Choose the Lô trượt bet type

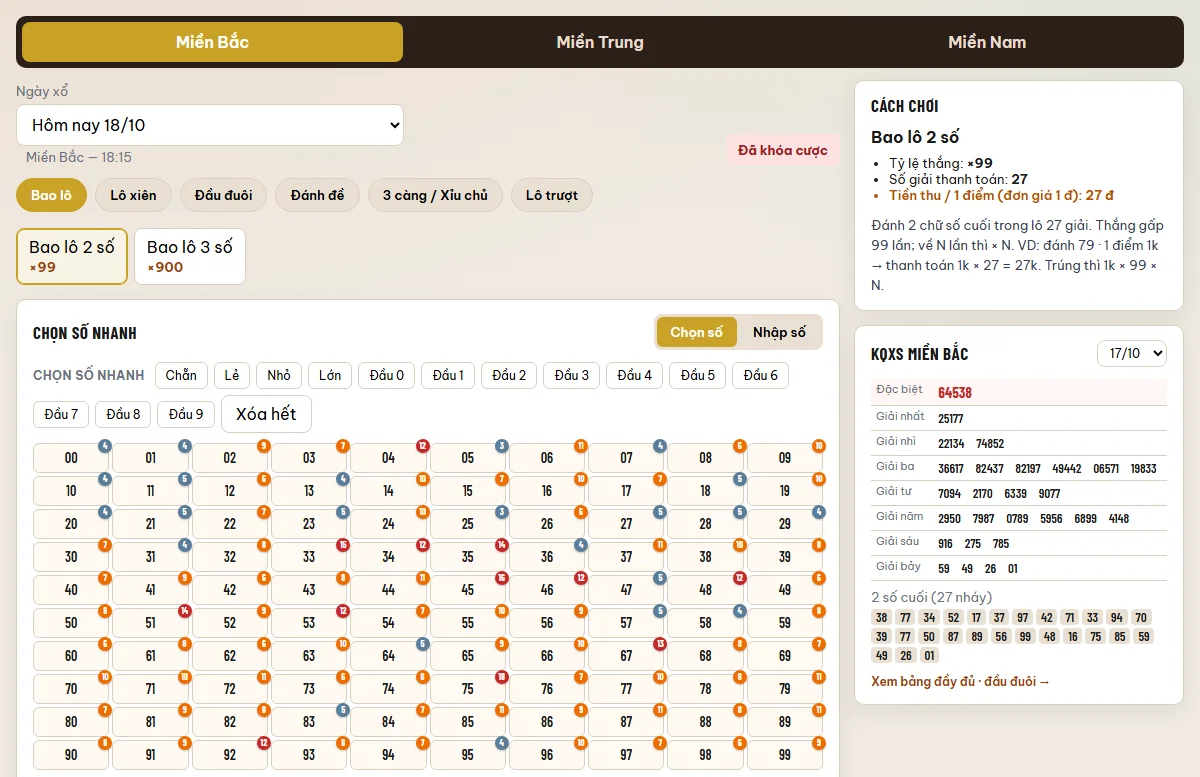(x=552, y=195)
